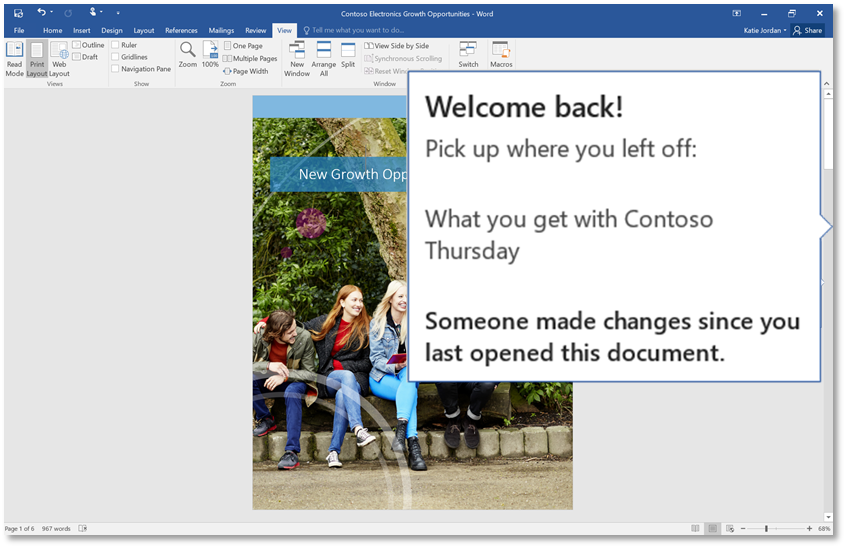This screenshot has height=548, width=846.
Task: Expand Customize Quick Access Toolbar arrow
Action: point(118,13)
